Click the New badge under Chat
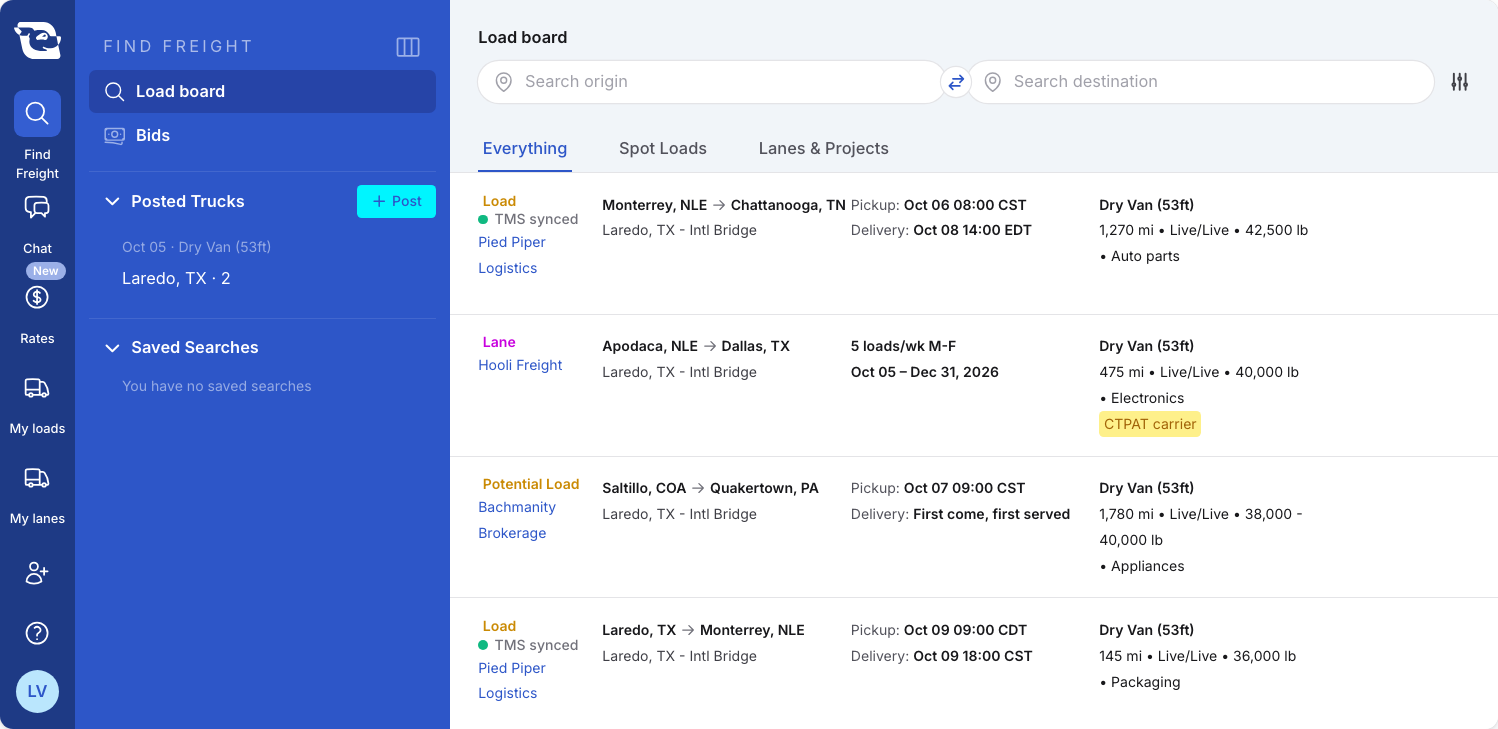 tap(46, 271)
